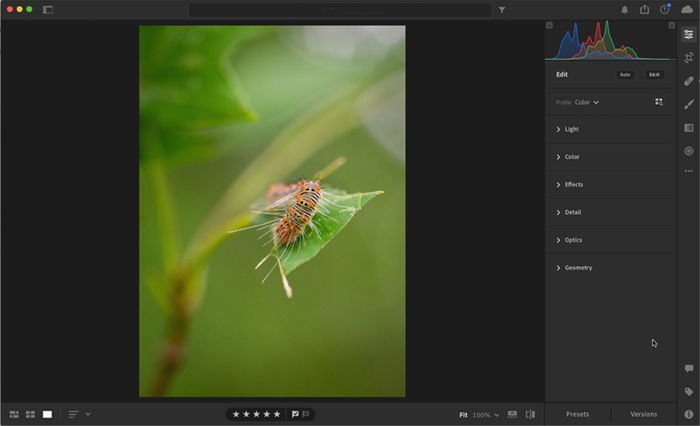
Task: Click the fourth rating star
Action: (267, 414)
